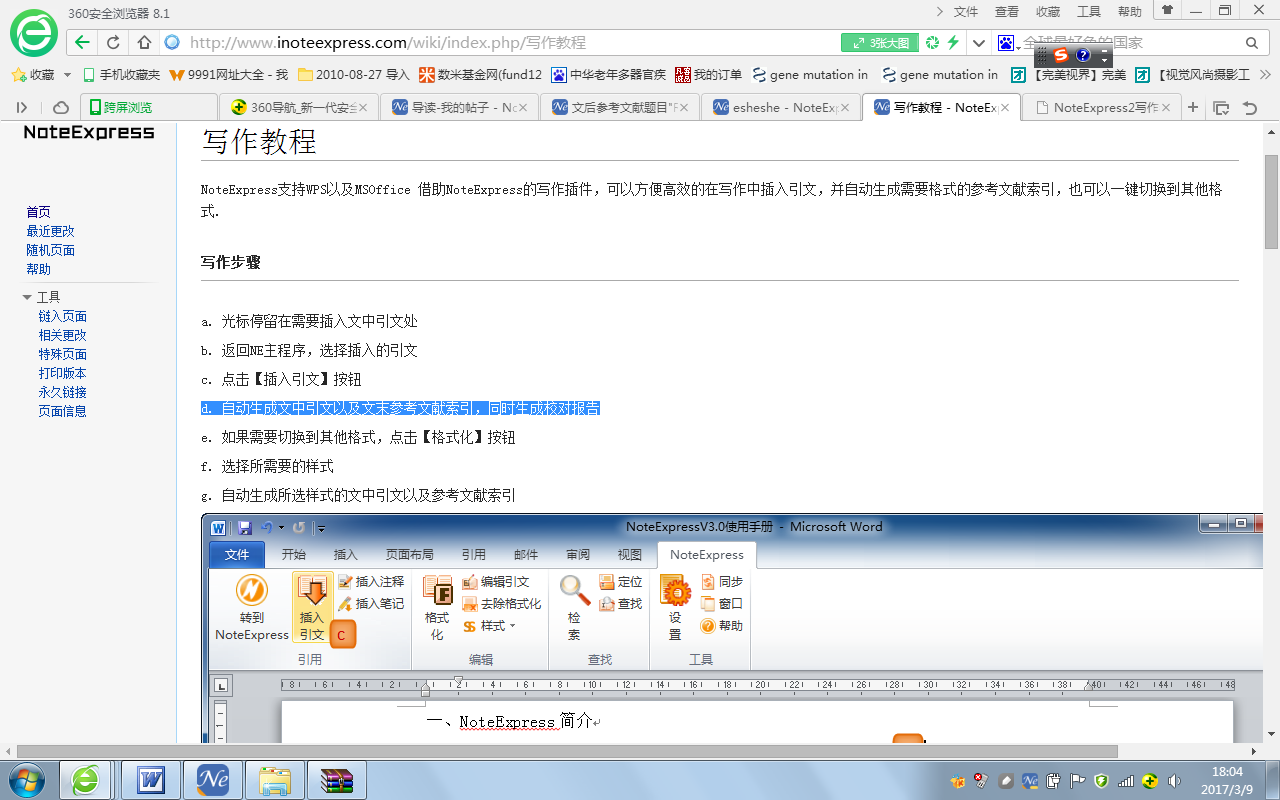
Task: Switch to the NoteExpress2写作 tab
Action: point(1101,107)
